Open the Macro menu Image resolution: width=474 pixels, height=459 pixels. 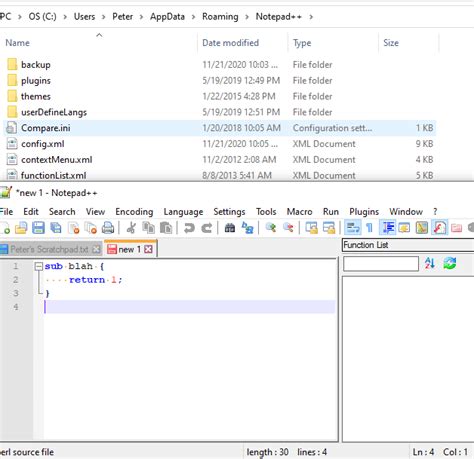click(299, 212)
